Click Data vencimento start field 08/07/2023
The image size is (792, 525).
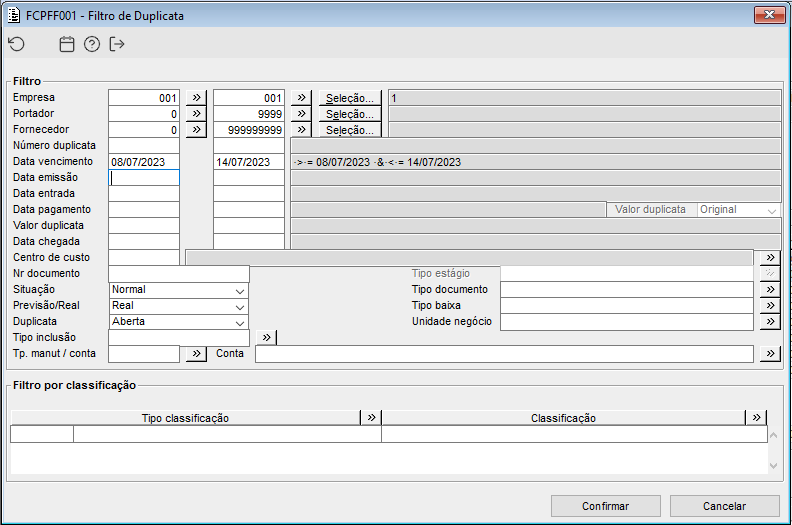tap(144, 162)
